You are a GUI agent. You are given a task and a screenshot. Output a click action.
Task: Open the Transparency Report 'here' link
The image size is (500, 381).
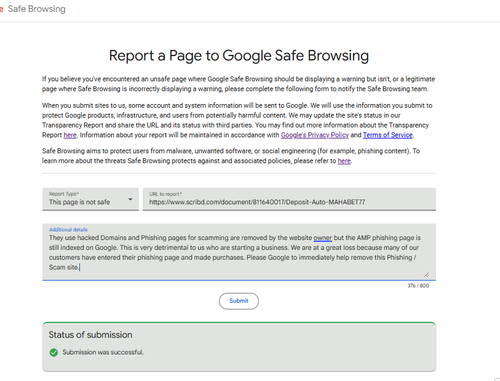tap(70, 135)
